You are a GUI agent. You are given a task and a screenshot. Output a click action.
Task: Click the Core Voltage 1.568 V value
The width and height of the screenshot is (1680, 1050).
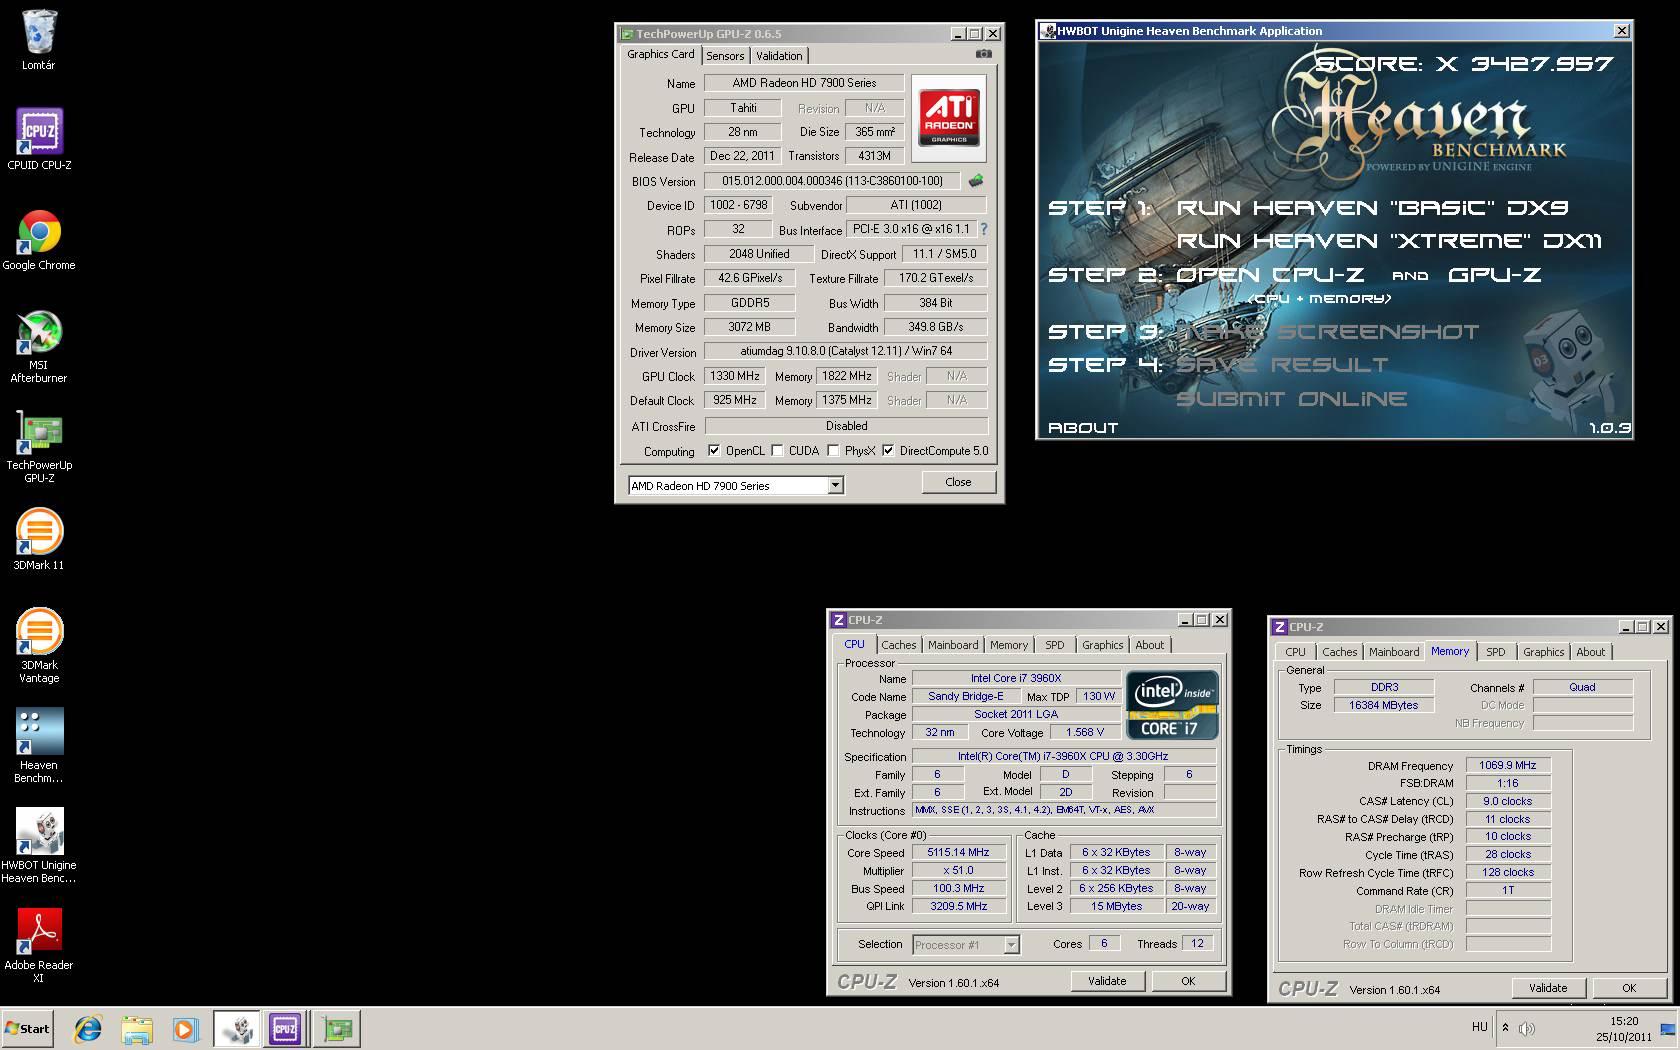pyautogui.click(x=1084, y=732)
